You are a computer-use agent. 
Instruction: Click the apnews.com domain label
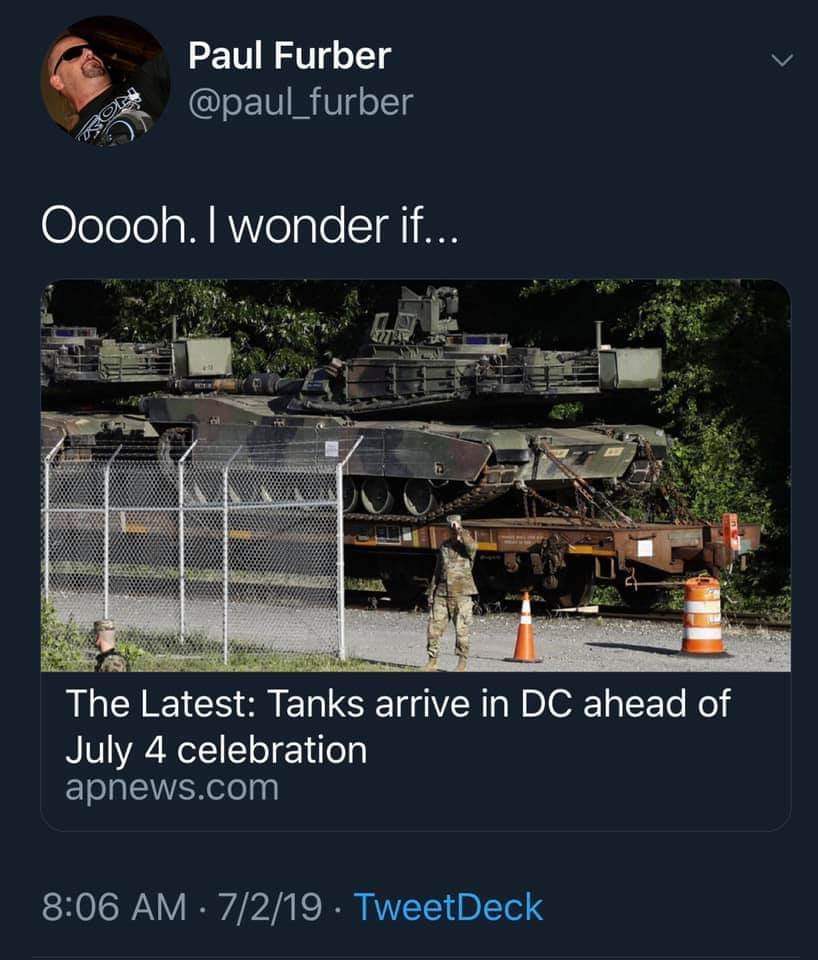click(x=172, y=787)
